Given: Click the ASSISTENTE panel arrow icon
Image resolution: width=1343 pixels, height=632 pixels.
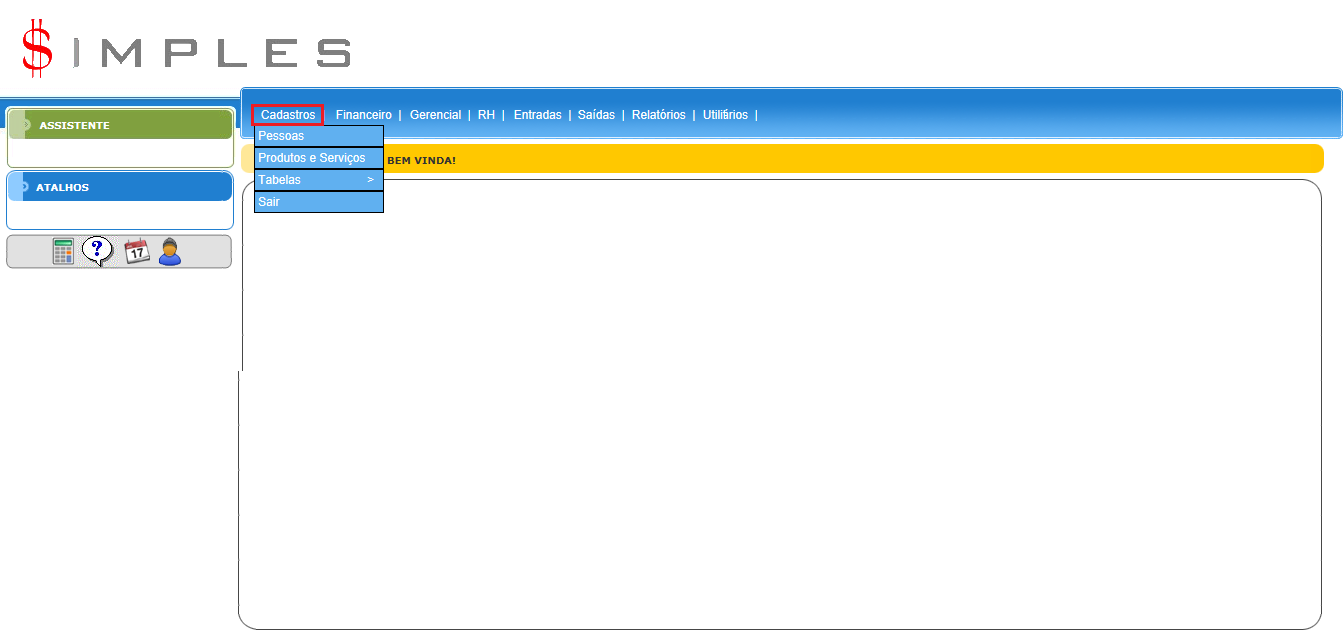Looking at the screenshot, I should [24, 125].
